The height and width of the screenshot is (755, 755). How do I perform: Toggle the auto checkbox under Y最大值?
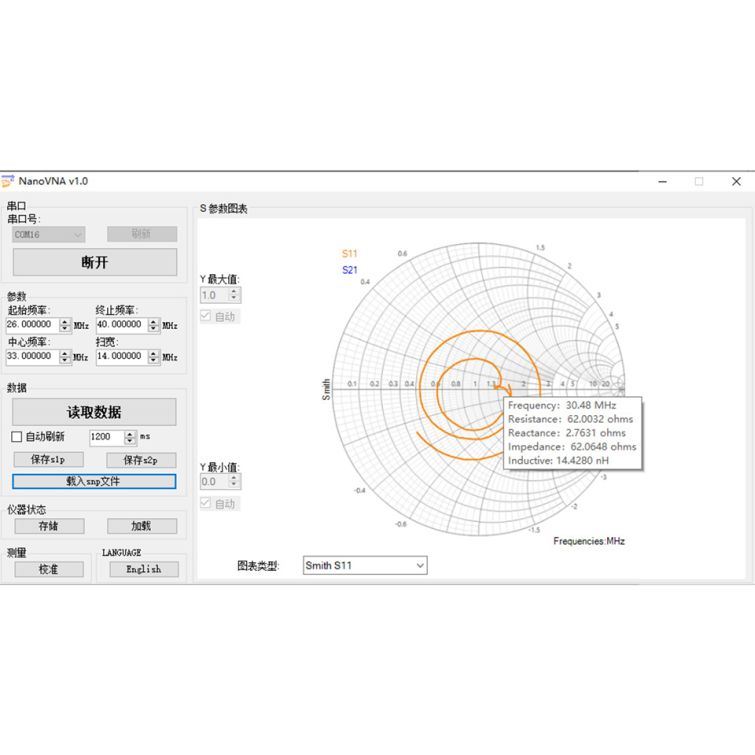point(206,316)
